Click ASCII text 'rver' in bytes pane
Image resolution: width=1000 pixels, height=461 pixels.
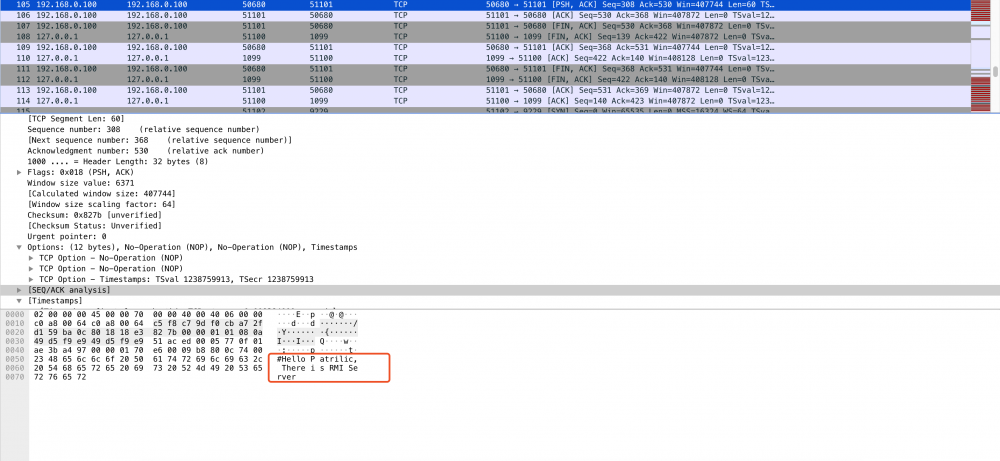click(x=287, y=377)
